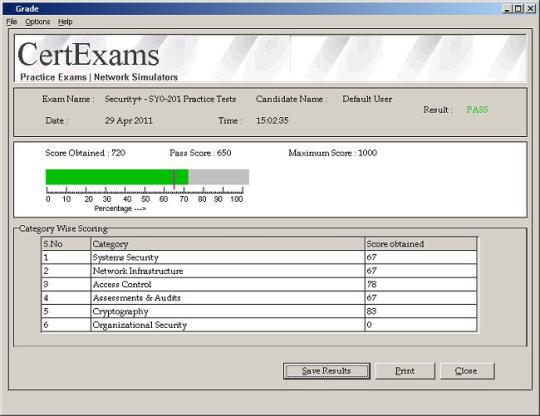Click the candidate name Default User
This screenshot has width=540, height=416.
pyautogui.click(x=367, y=99)
